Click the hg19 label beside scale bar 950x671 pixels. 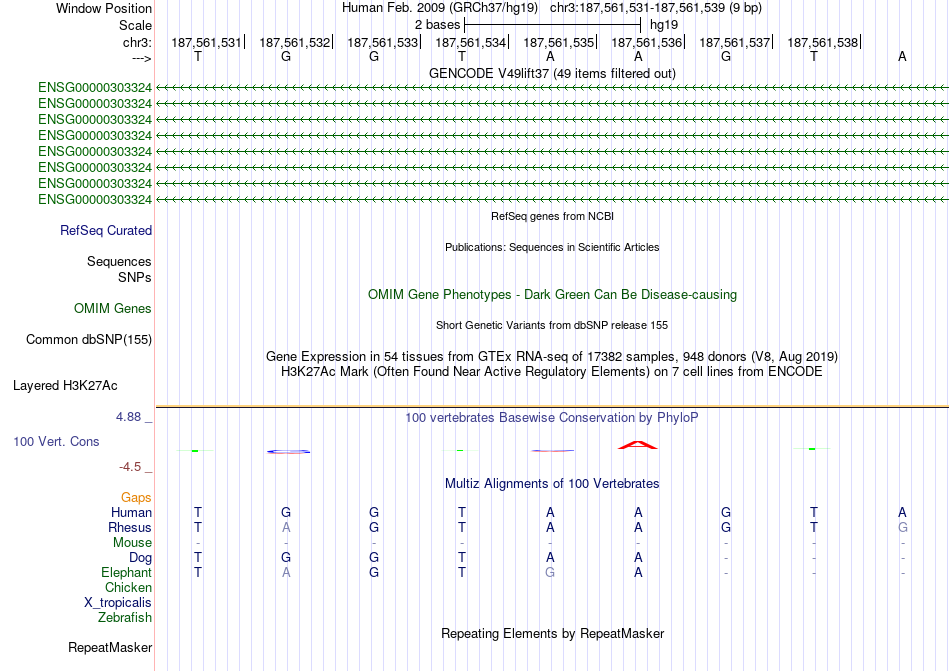point(664,25)
